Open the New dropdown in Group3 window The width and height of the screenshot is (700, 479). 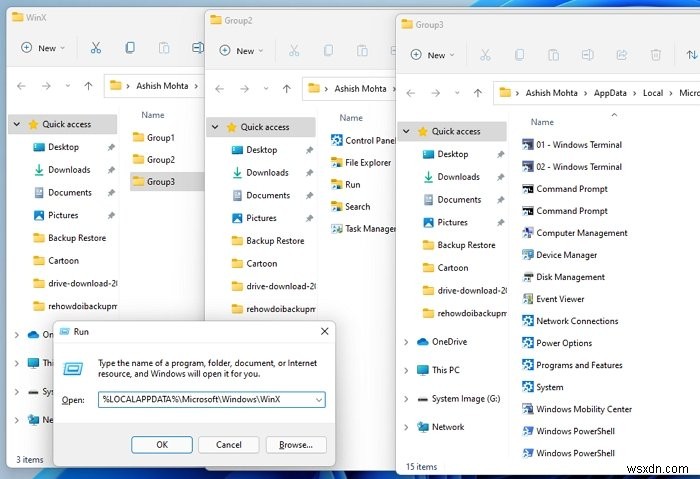click(433, 55)
